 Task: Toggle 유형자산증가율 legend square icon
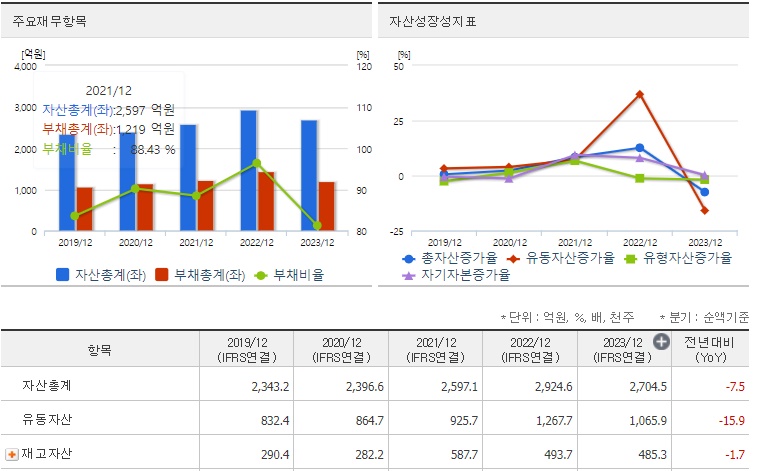click(630, 259)
